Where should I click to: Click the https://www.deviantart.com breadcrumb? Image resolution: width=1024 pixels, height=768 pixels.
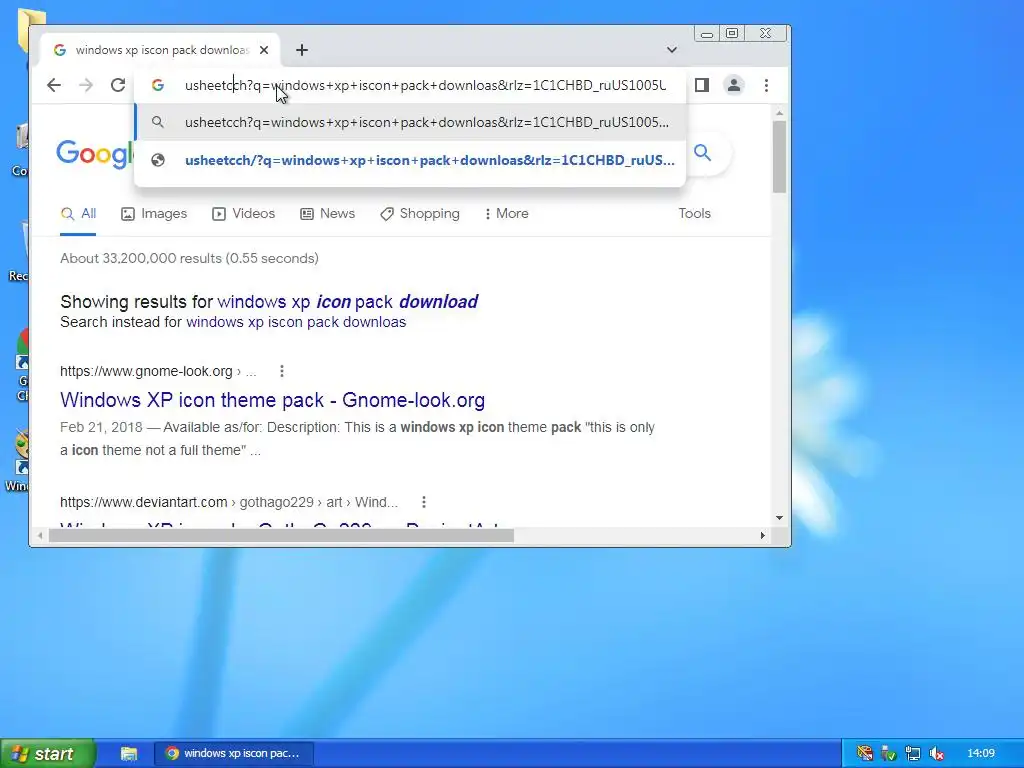coord(144,502)
